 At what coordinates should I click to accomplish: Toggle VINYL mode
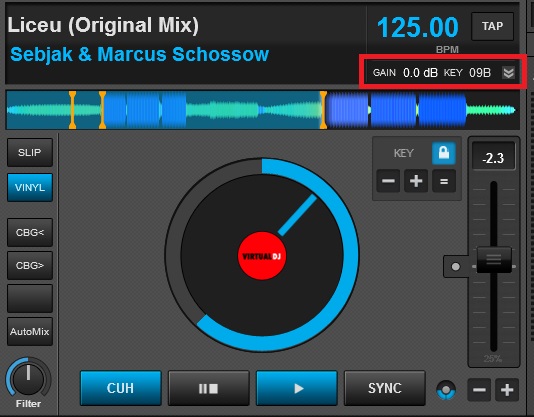pos(30,187)
